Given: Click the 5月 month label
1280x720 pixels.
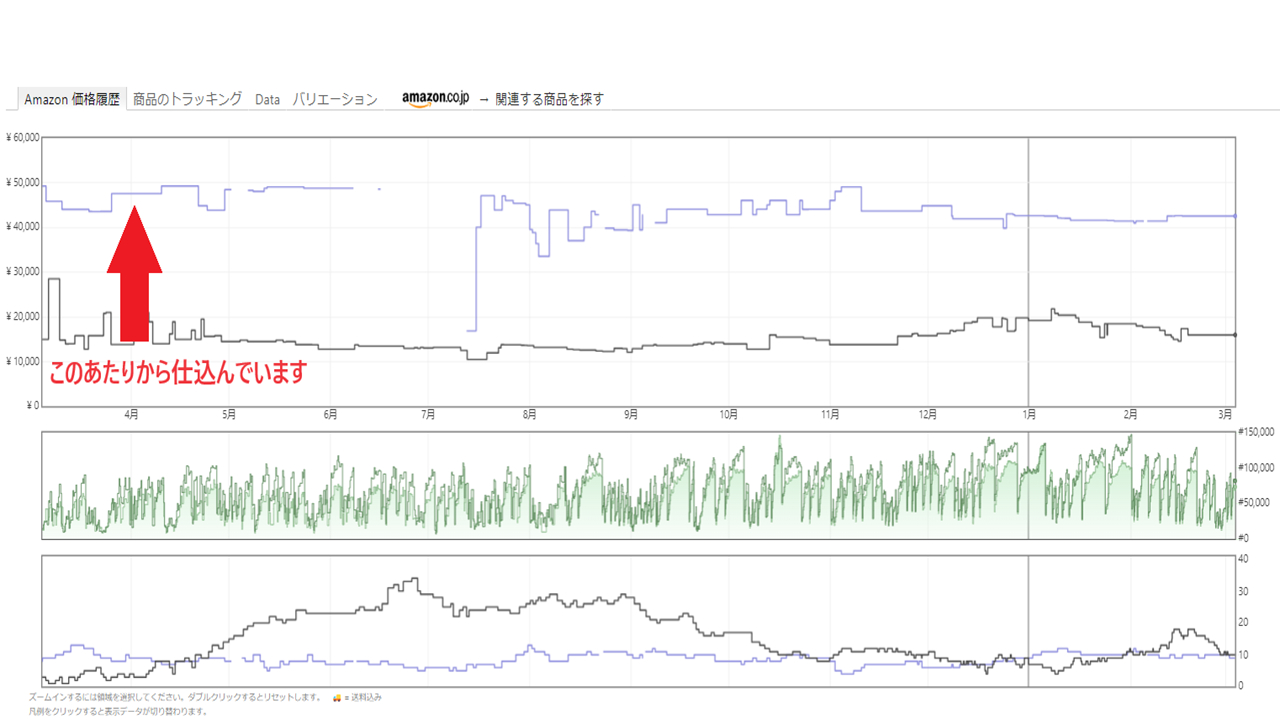Looking at the screenshot, I should point(229,414).
